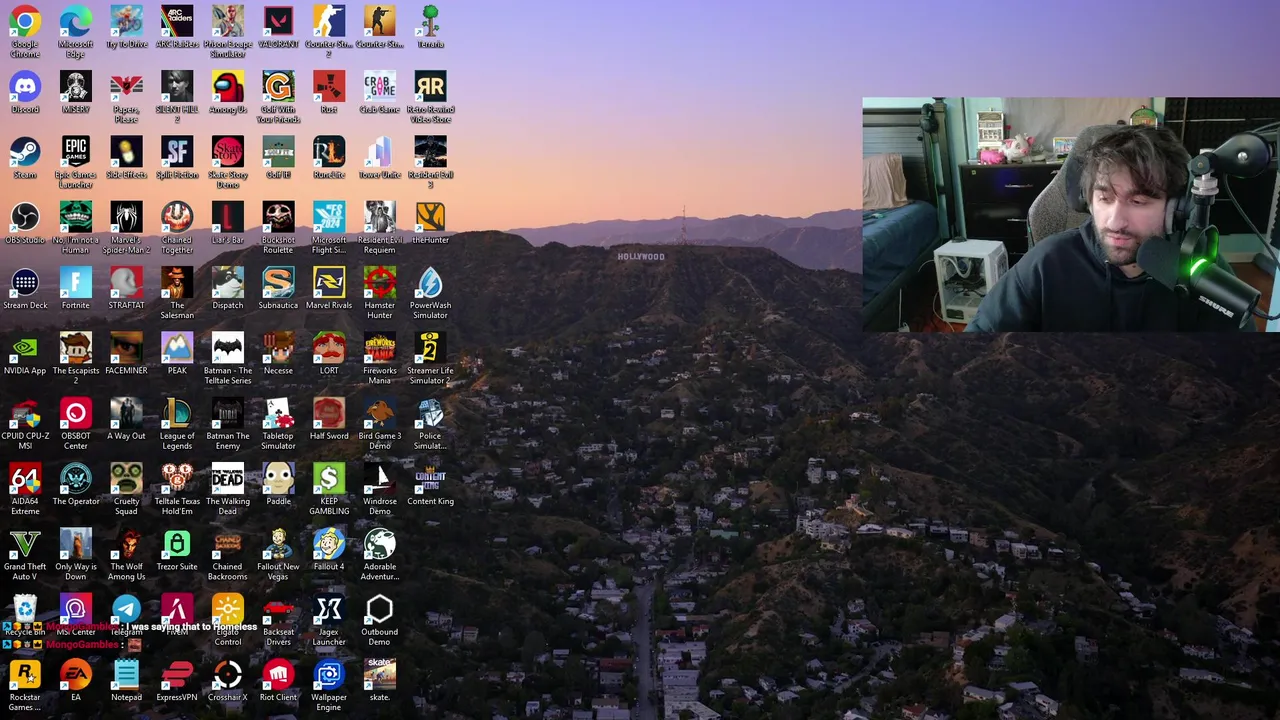Screen dimensions: 1280x720
Task: Select the PEAK mountain icon
Action: (x=177, y=347)
